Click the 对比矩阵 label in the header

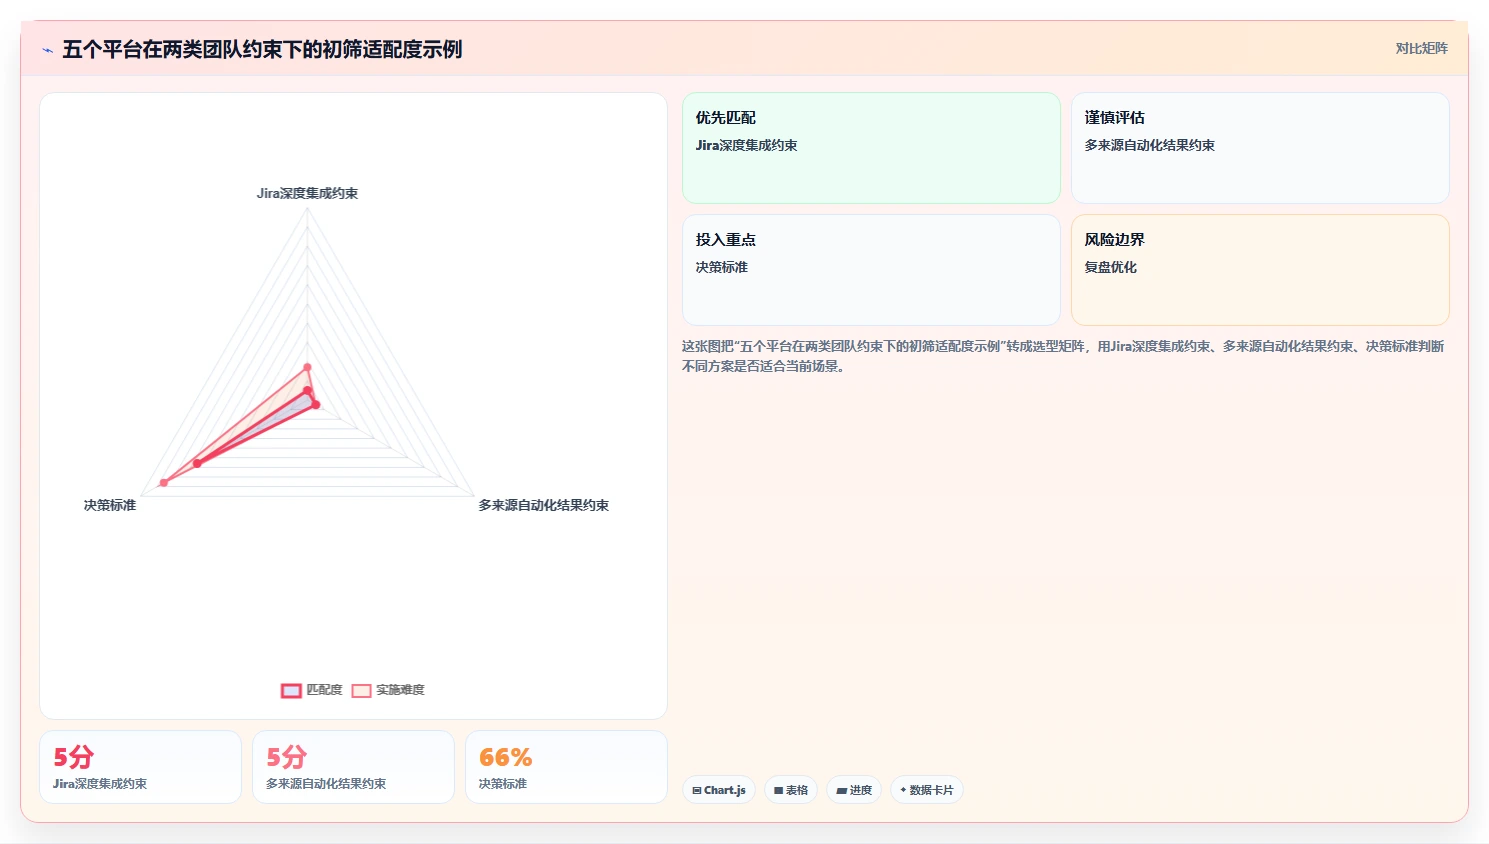pyautogui.click(x=1421, y=48)
